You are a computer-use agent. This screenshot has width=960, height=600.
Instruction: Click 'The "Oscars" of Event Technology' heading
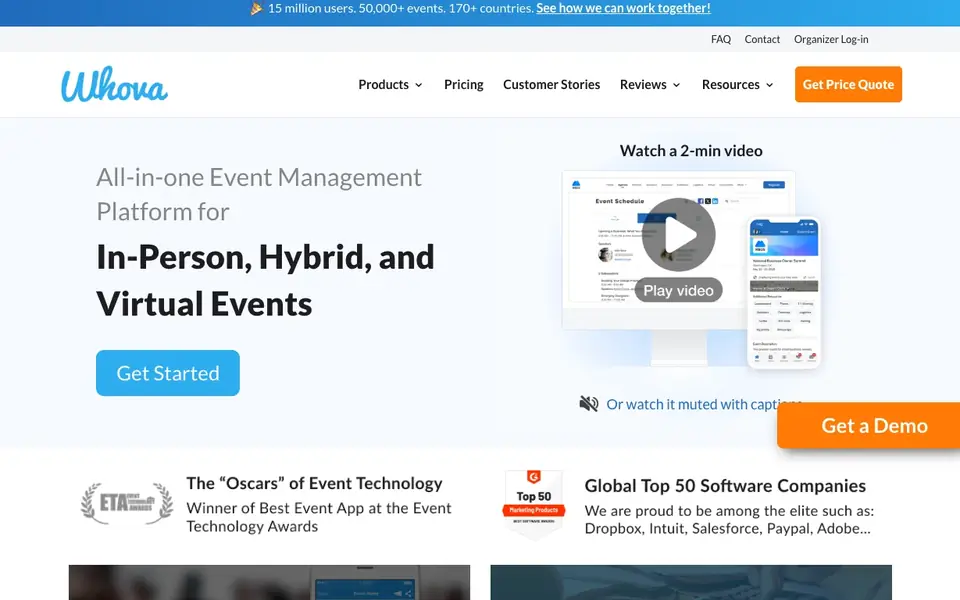click(x=314, y=484)
